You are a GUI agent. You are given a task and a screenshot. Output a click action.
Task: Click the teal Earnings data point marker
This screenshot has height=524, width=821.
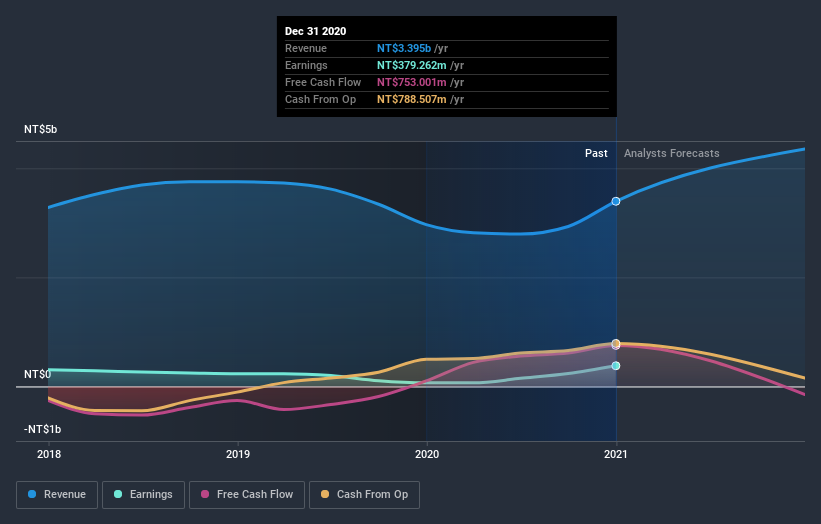coord(616,366)
